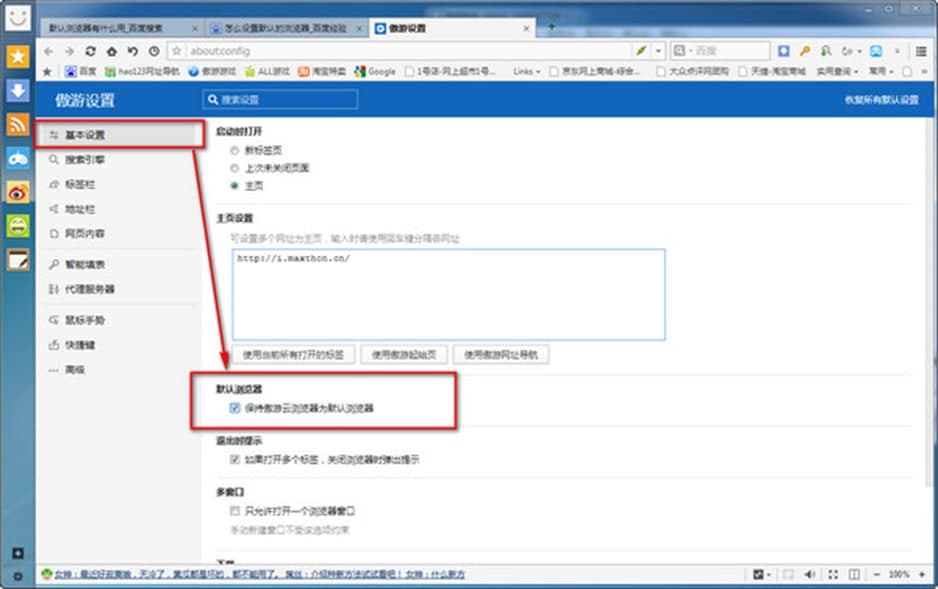
Task: Open the Google bookmark
Action: [375, 72]
